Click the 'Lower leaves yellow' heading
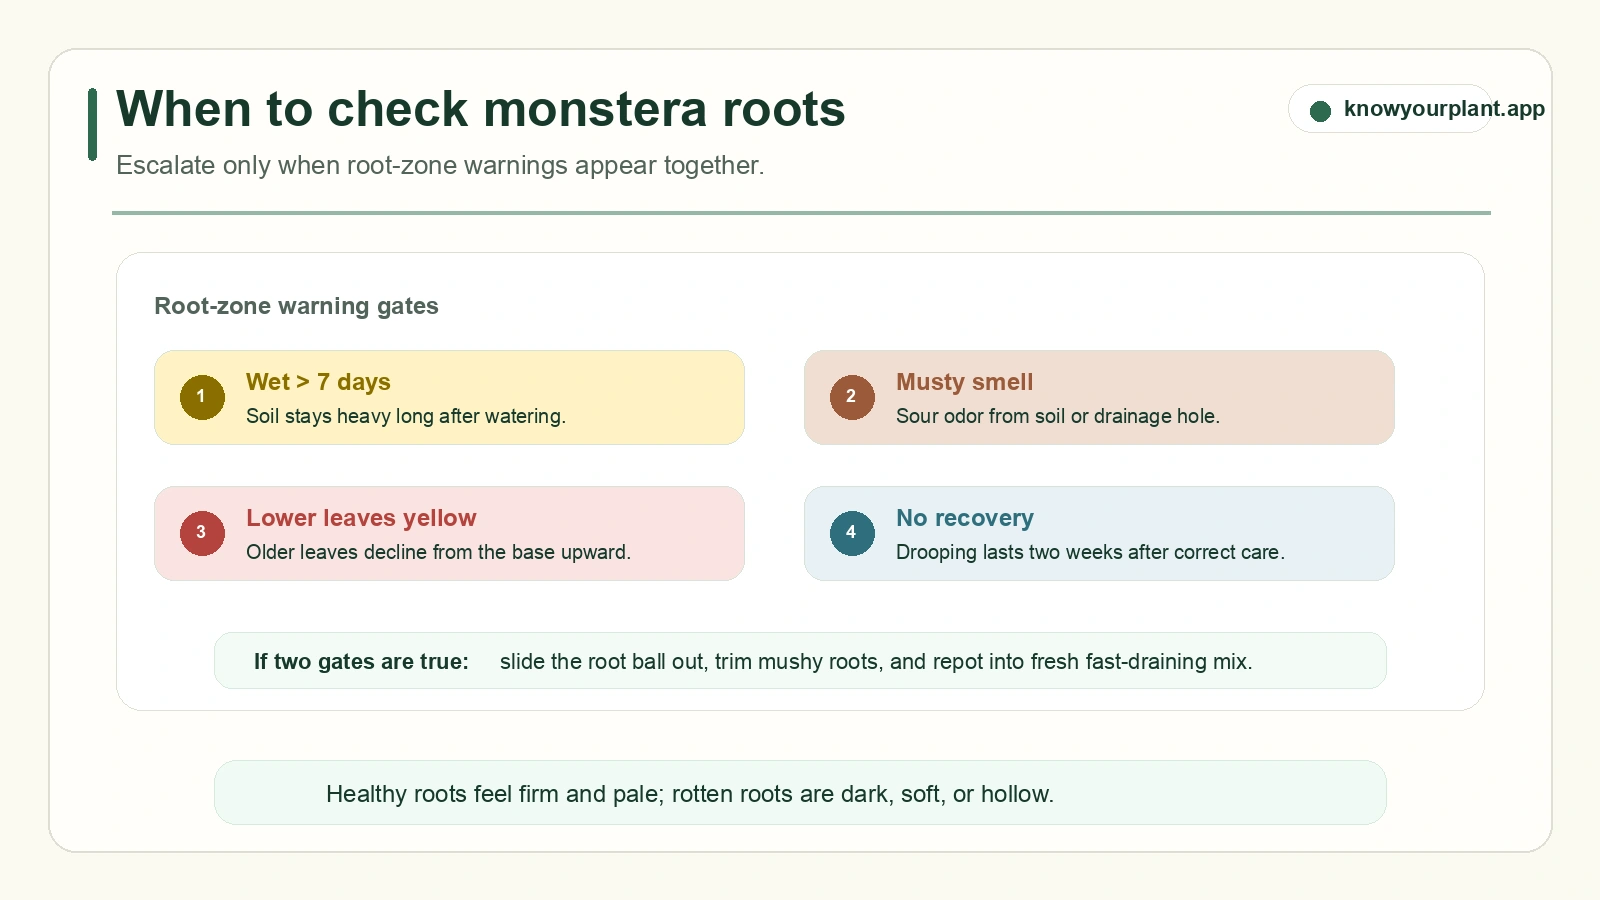Viewport: 1600px width, 900px height. pyautogui.click(x=361, y=518)
